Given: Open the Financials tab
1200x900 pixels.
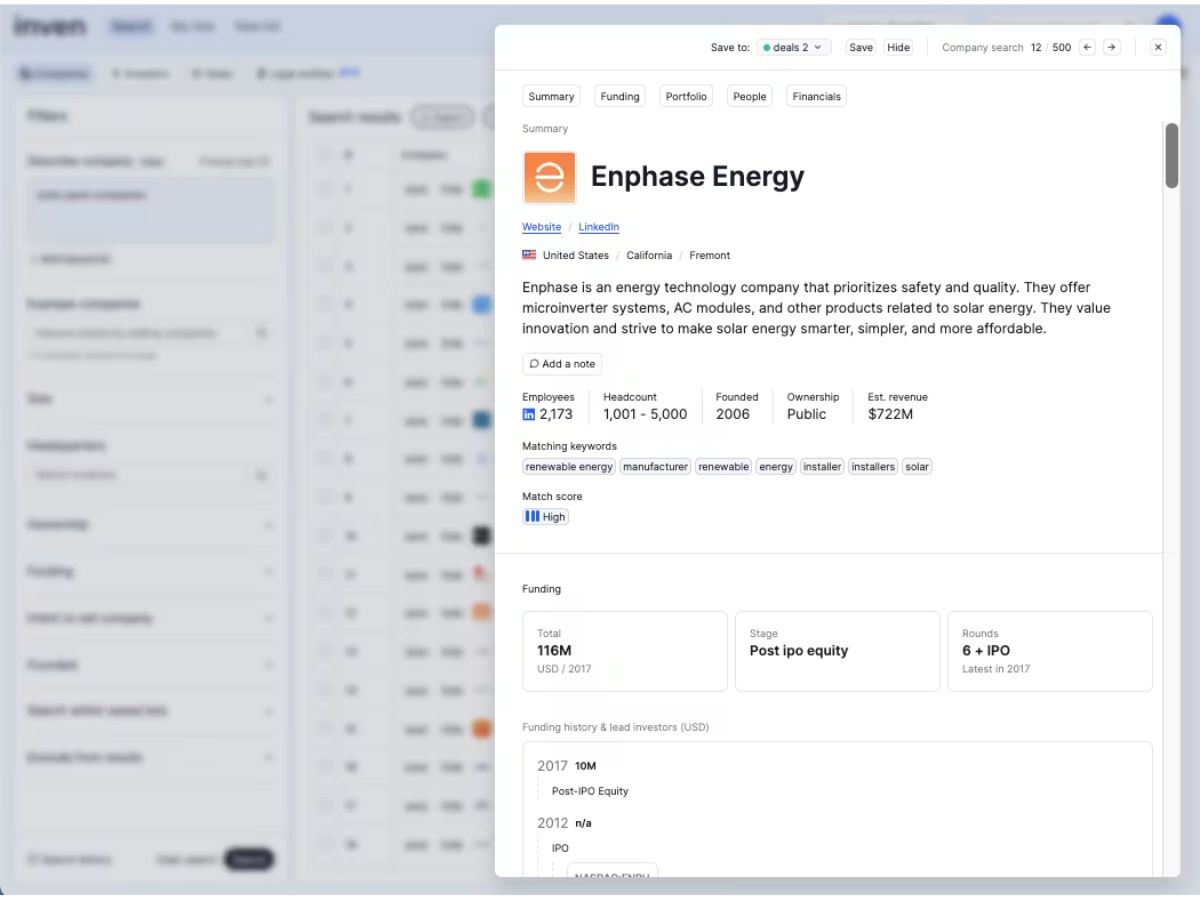Looking at the screenshot, I should point(816,96).
